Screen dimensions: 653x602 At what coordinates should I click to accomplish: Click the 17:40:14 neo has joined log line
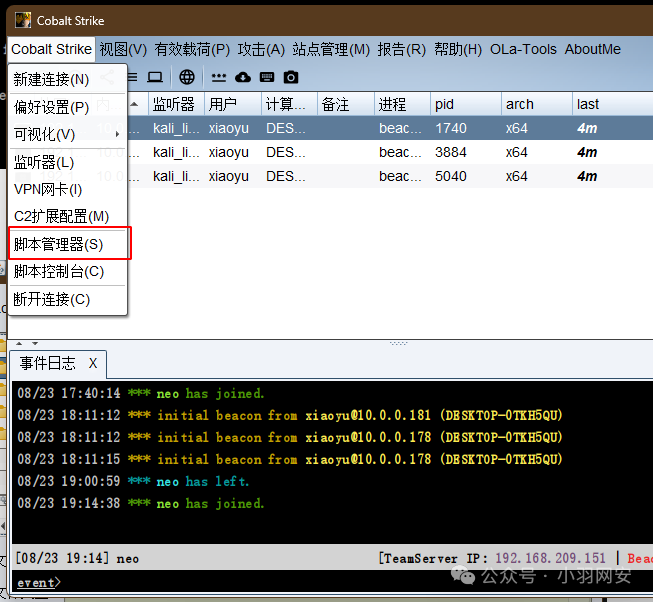[141, 393]
